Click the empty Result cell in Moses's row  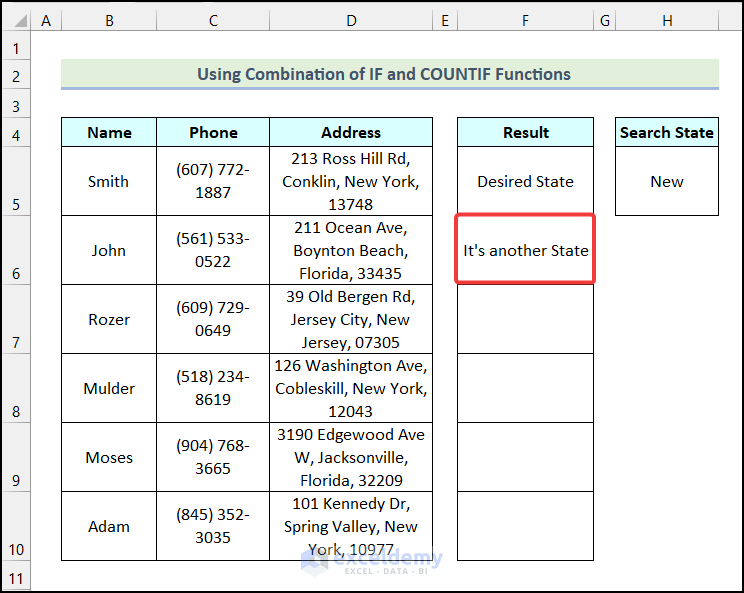pyautogui.click(x=525, y=457)
